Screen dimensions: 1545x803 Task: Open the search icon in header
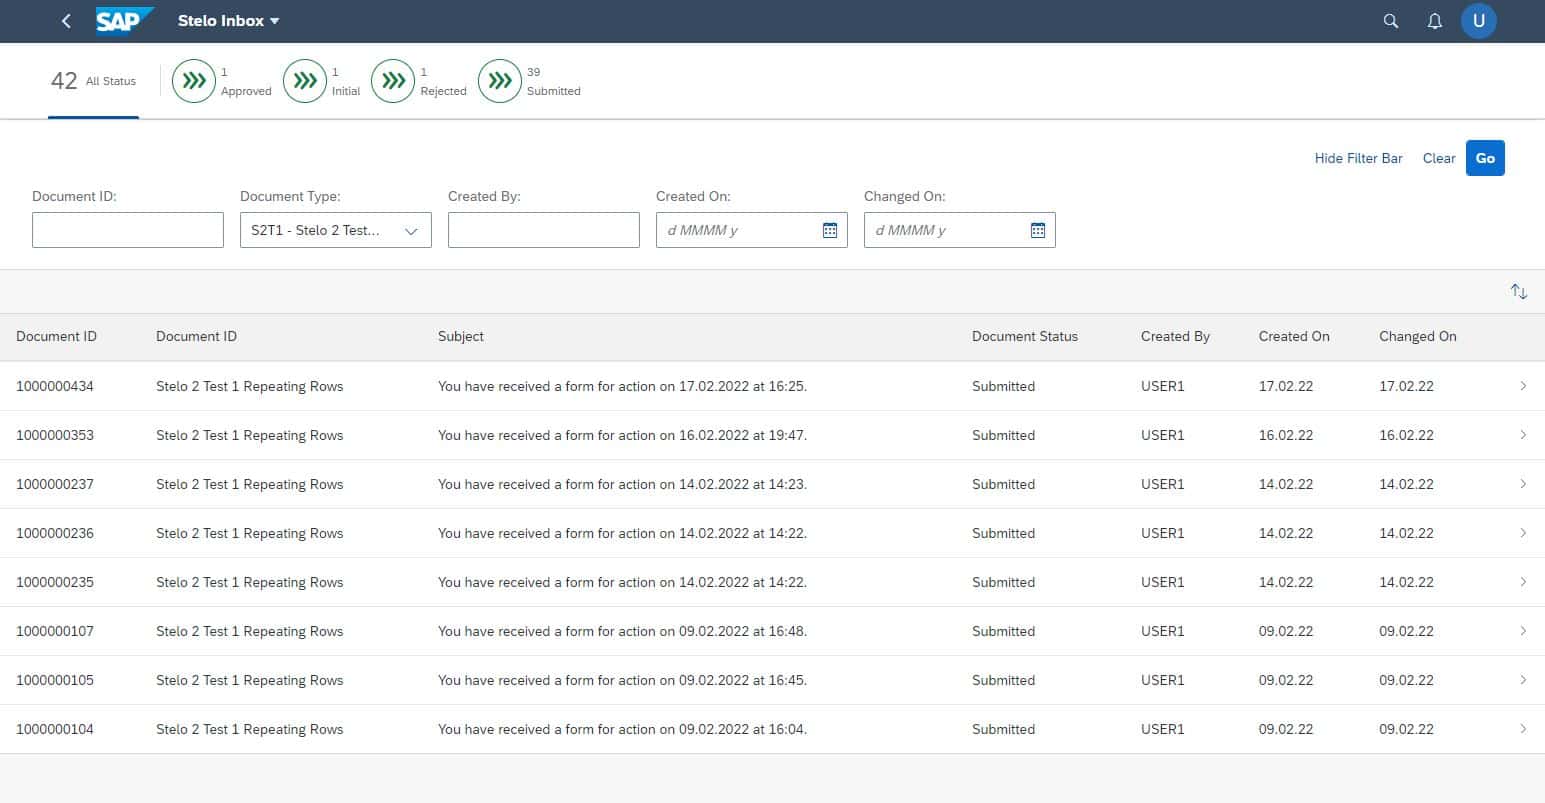pyautogui.click(x=1390, y=21)
